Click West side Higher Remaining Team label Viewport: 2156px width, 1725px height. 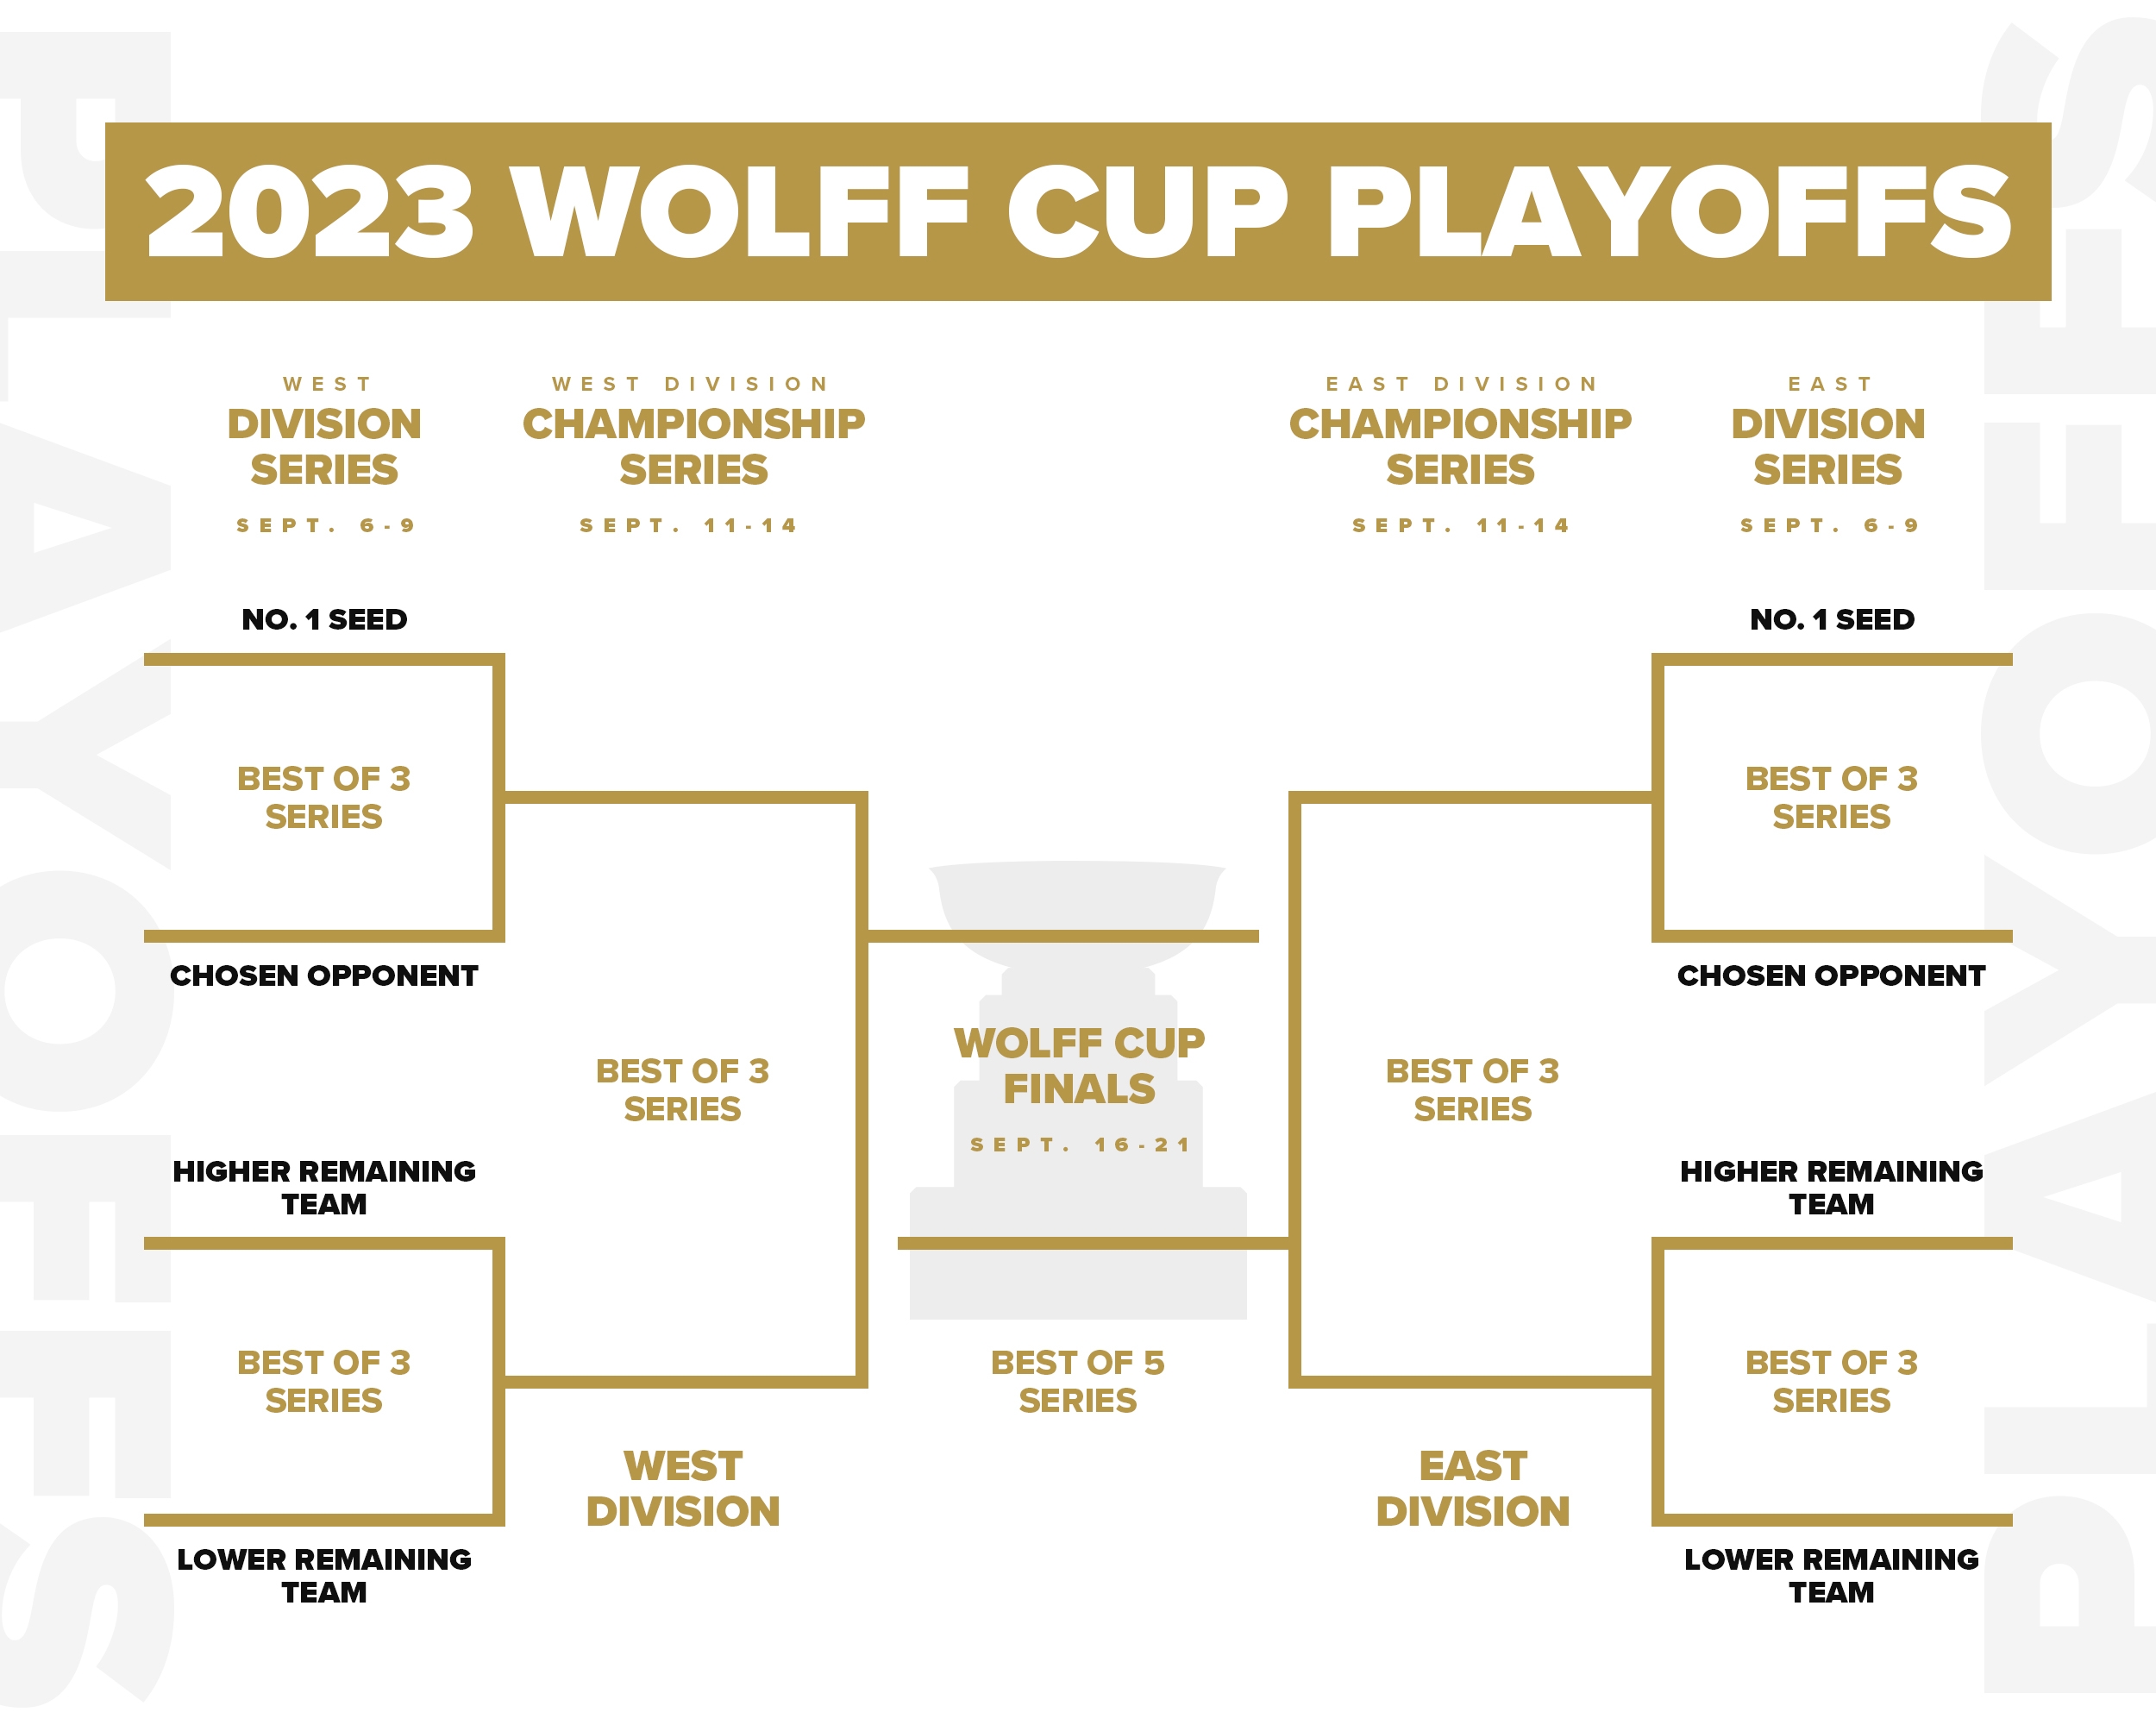(324, 1187)
